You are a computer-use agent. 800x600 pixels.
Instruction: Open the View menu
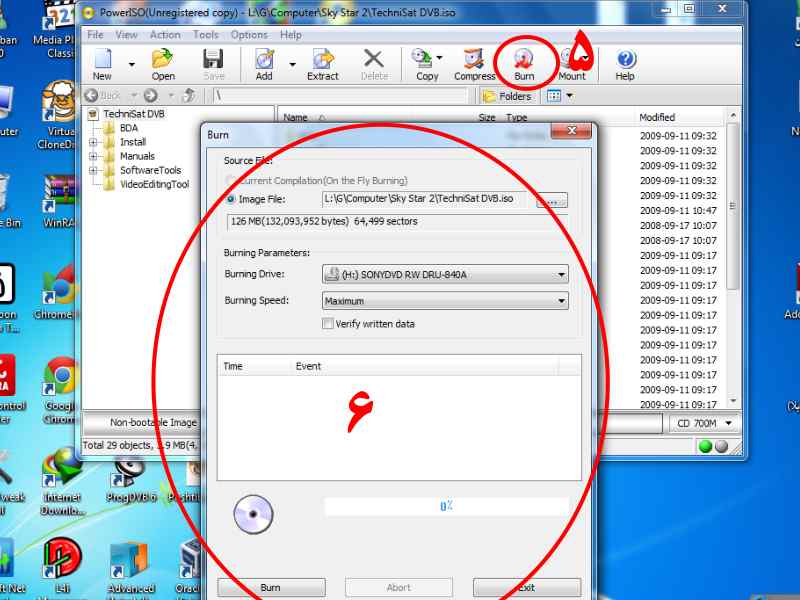126,35
